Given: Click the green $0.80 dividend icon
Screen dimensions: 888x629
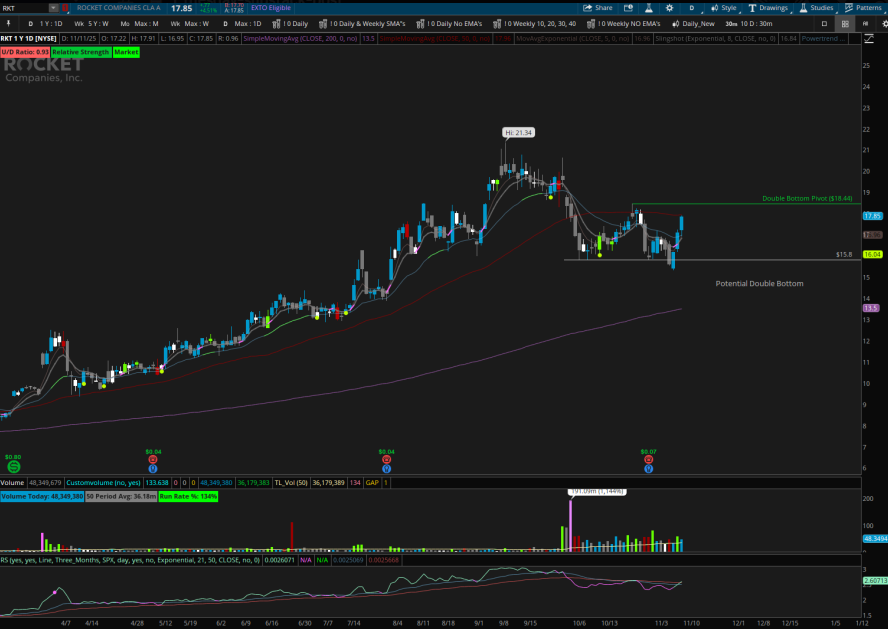Looking at the screenshot, I should tap(14, 467).
